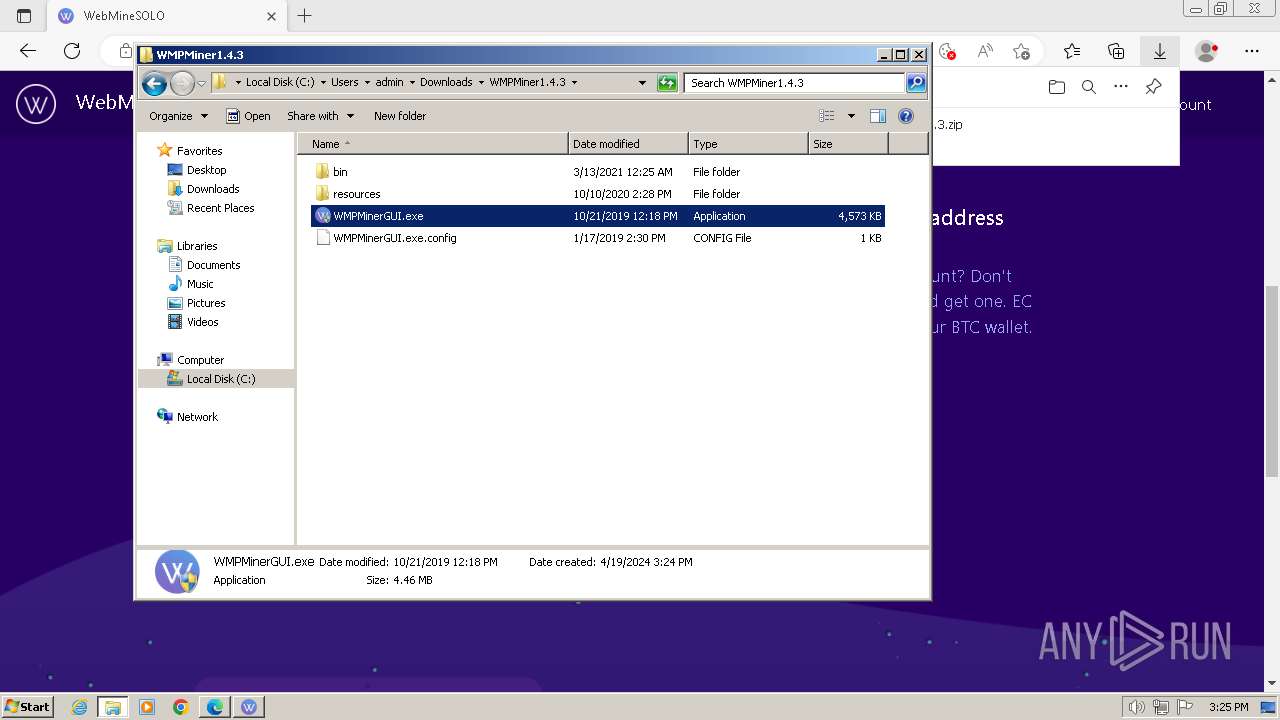Open Chrome from taskbar
Screen dimensions: 1280x720
(x=181, y=707)
